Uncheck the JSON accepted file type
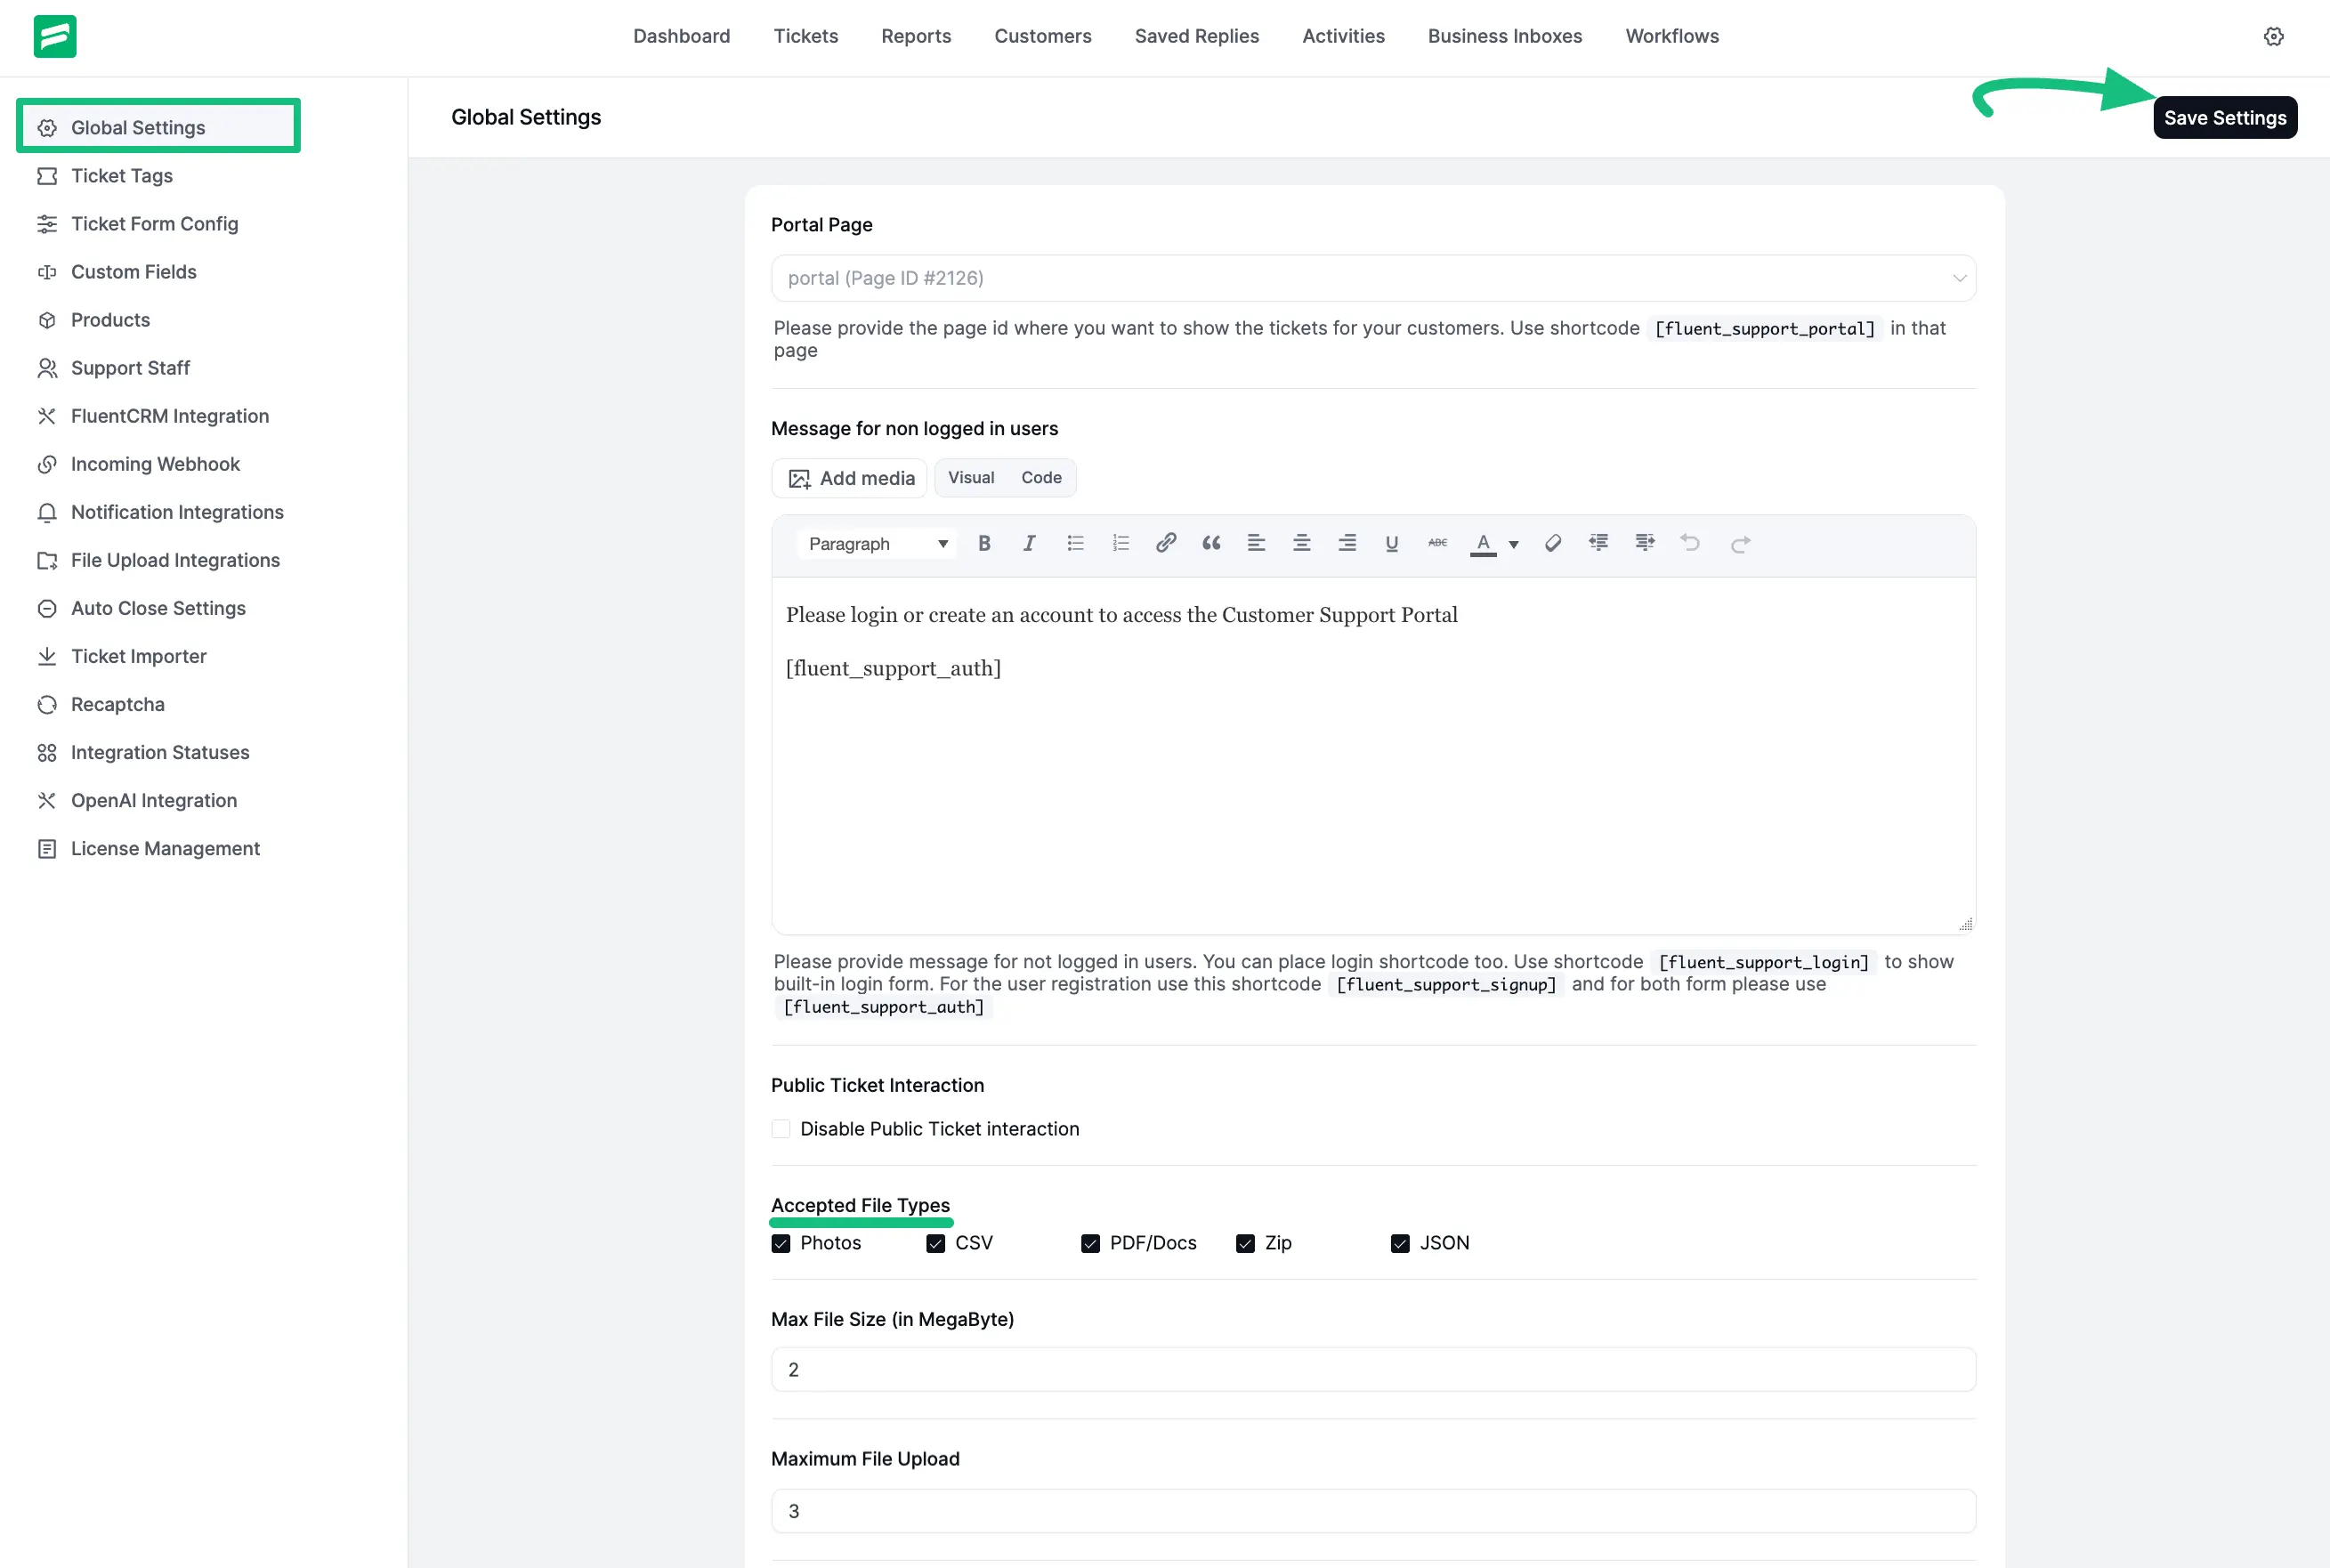The height and width of the screenshot is (1568, 2330). tap(1399, 1243)
